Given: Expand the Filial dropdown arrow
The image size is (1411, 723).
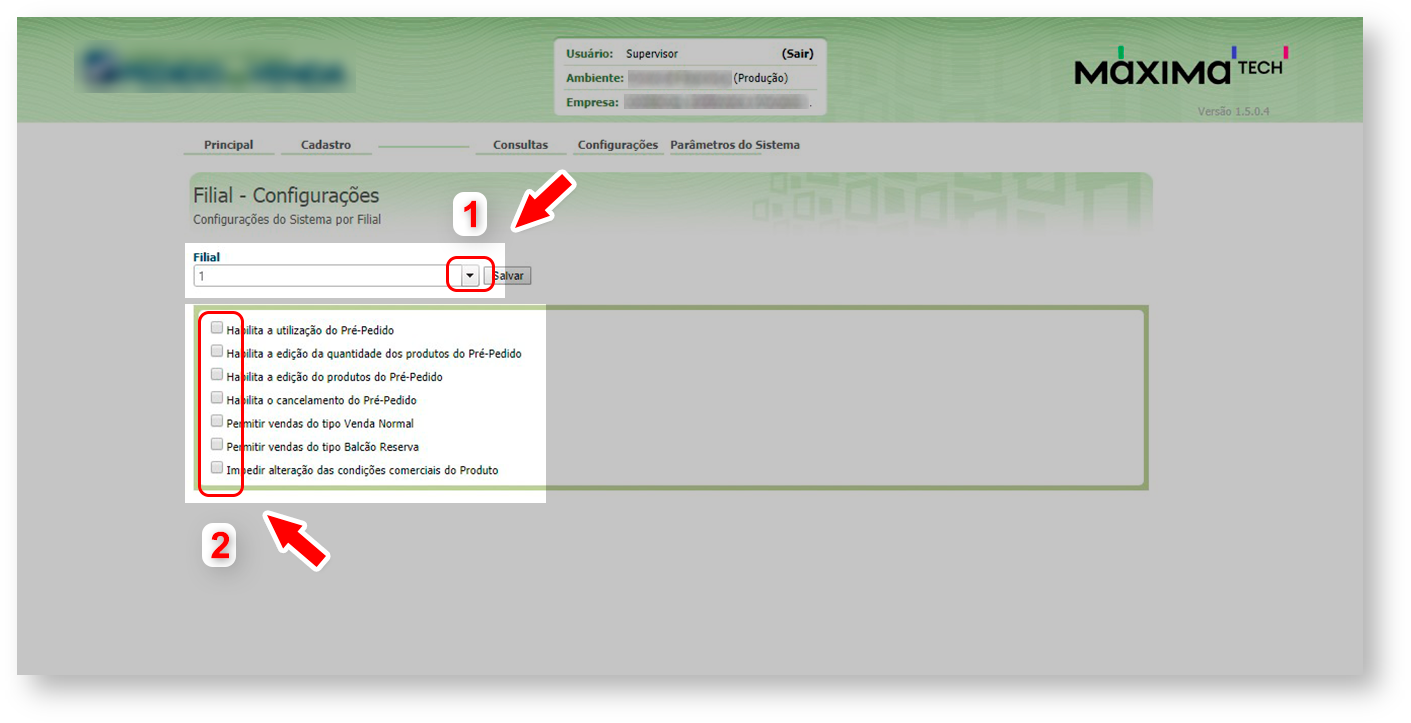Looking at the screenshot, I should [470, 275].
